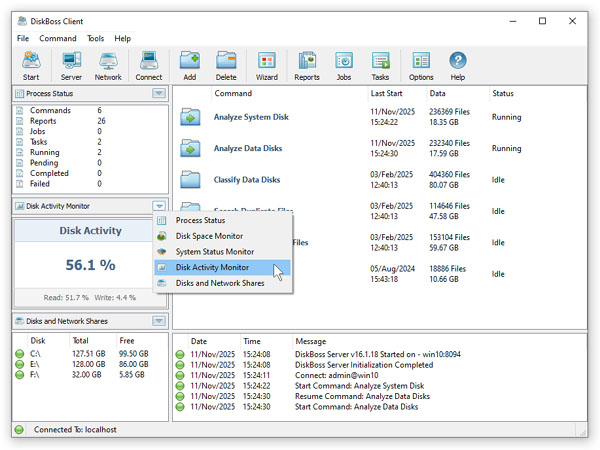Expand the Process Status panel dropdown arrow
The width and height of the screenshot is (600, 450).
click(x=159, y=93)
